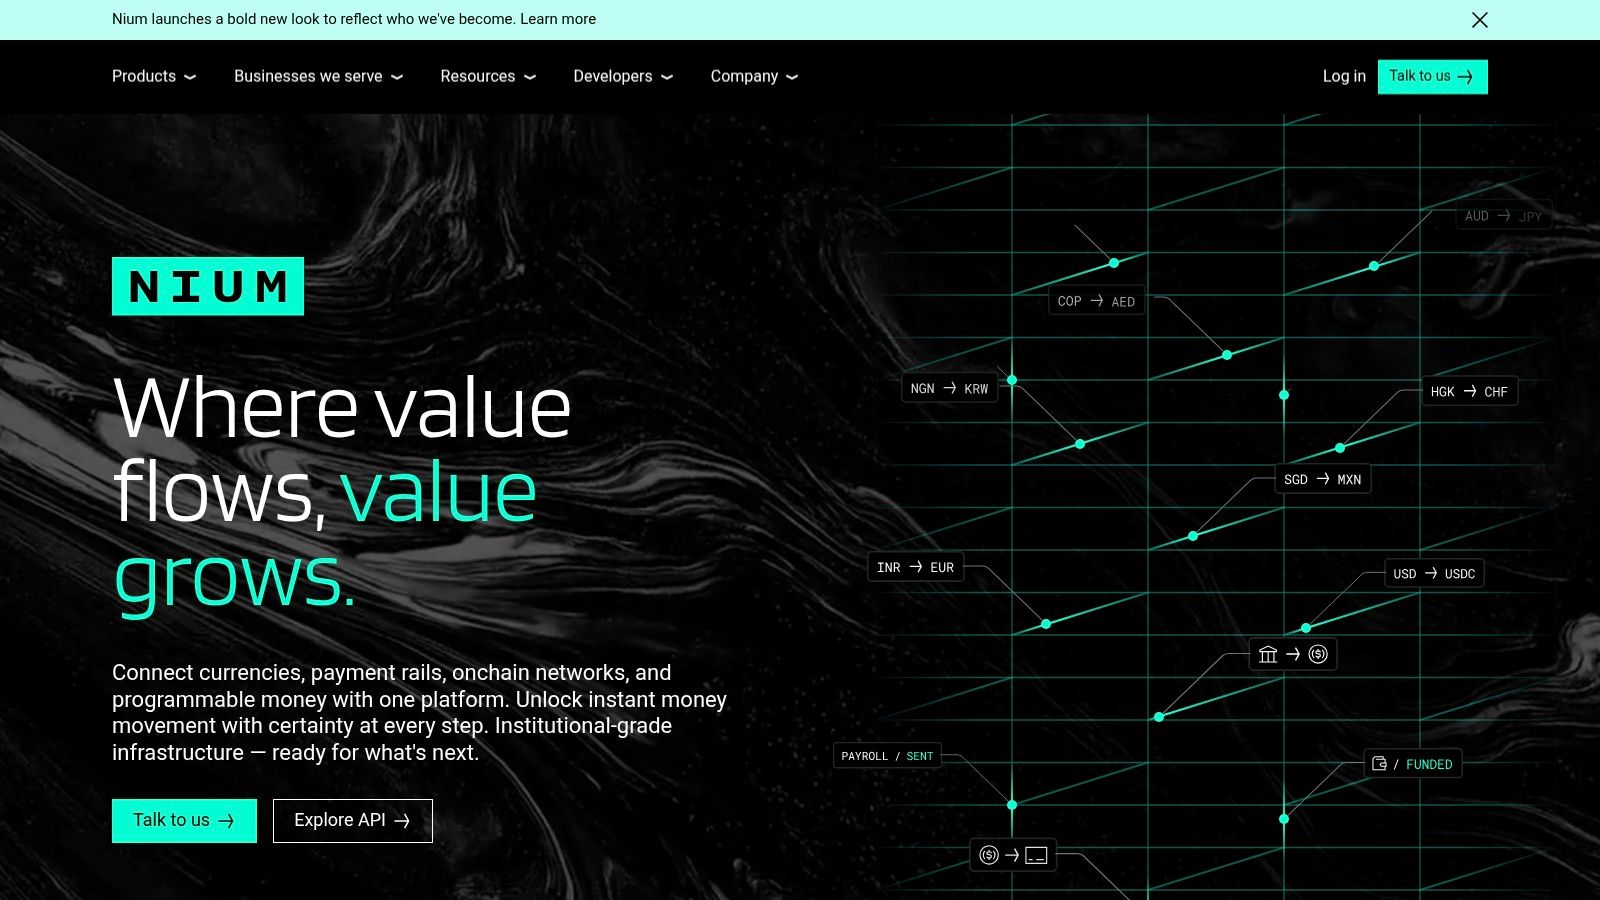Click the coin-to-card icon chip
The image size is (1600, 900).
(x=1013, y=855)
